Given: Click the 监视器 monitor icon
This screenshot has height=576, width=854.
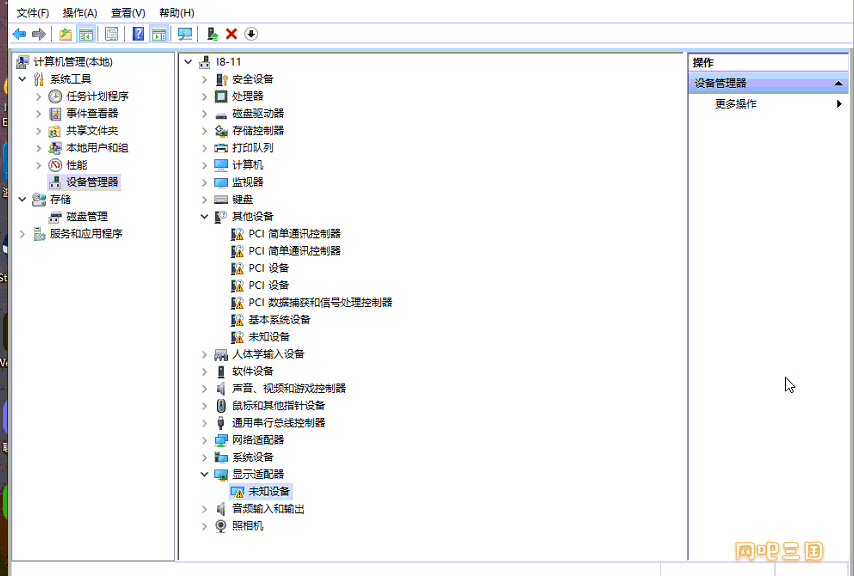Looking at the screenshot, I should (221, 182).
